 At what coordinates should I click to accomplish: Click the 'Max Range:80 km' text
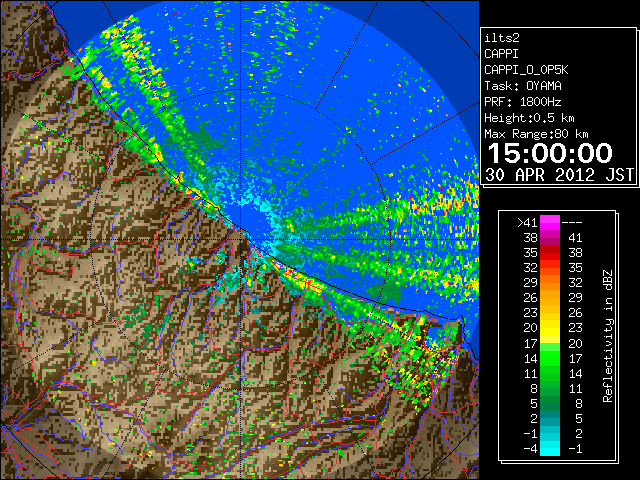point(536,134)
